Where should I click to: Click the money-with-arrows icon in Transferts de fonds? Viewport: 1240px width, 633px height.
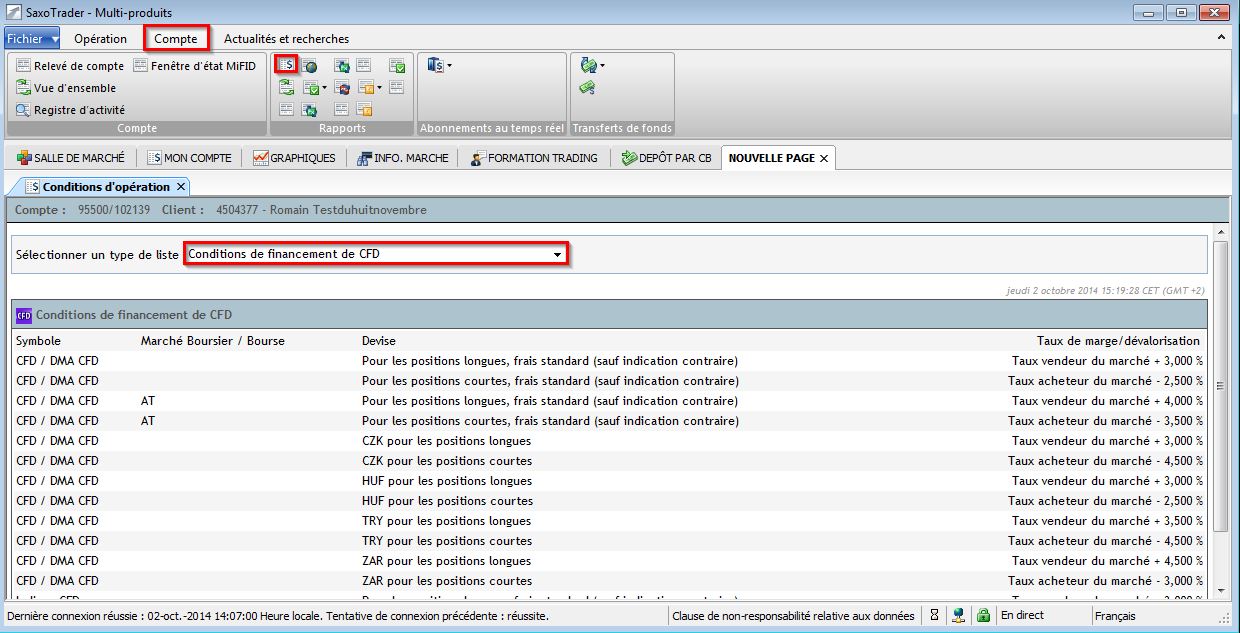pos(588,66)
